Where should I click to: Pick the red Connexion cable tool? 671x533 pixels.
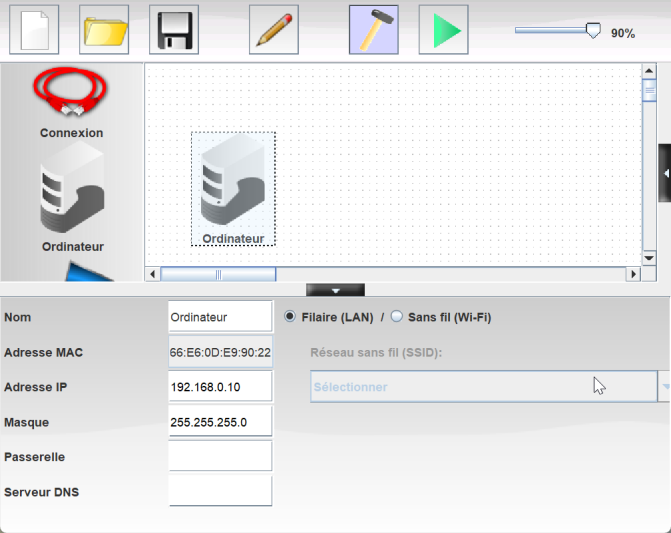(71, 94)
